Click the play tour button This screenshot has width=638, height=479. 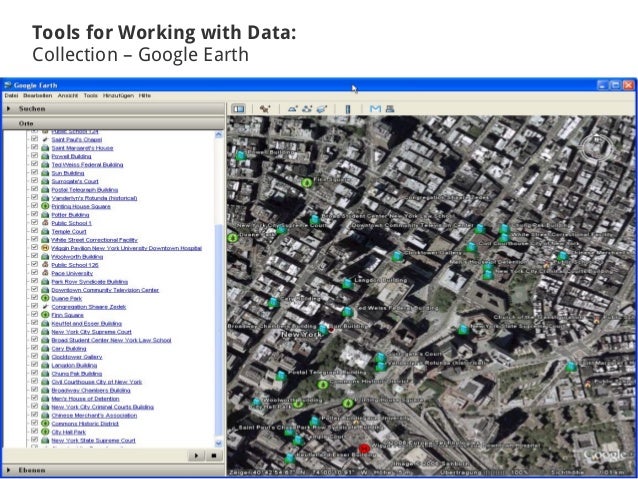coord(197,455)
